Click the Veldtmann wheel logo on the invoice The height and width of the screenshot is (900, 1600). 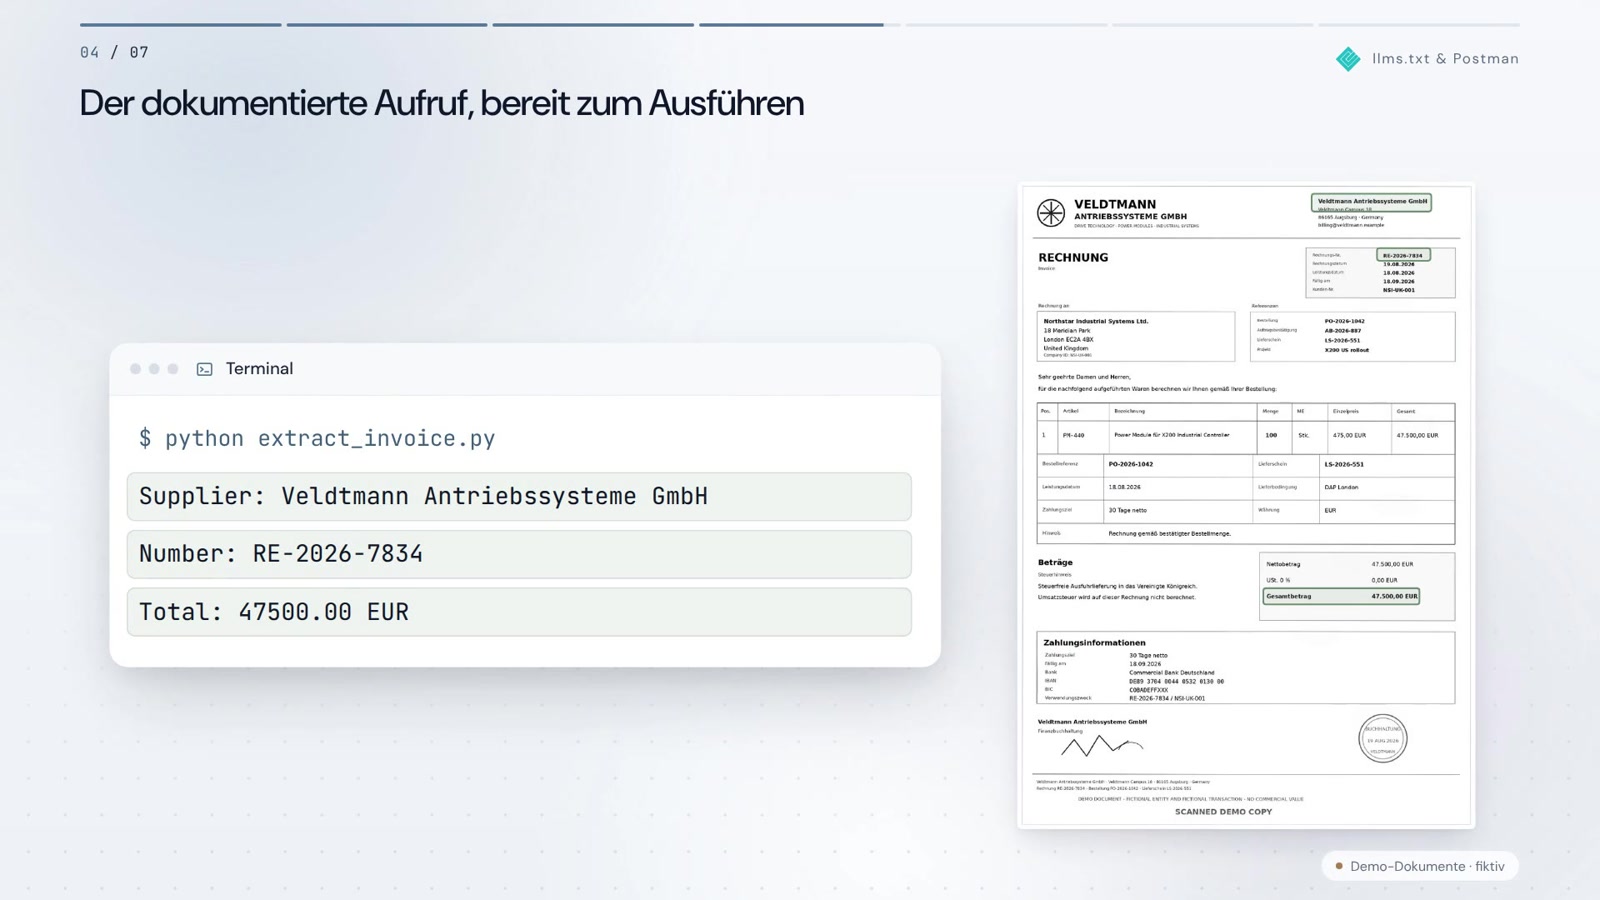pos(1051,212)
